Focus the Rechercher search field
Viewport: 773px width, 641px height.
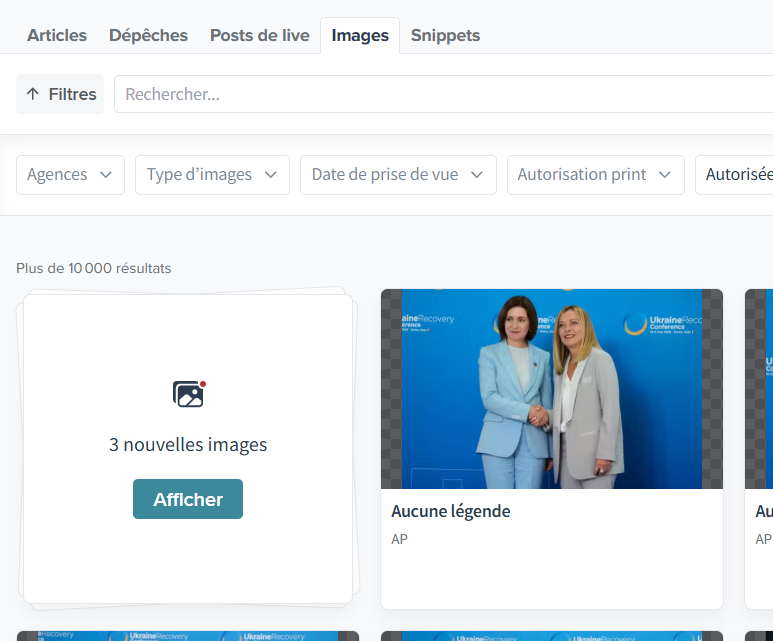coord(443,94)
